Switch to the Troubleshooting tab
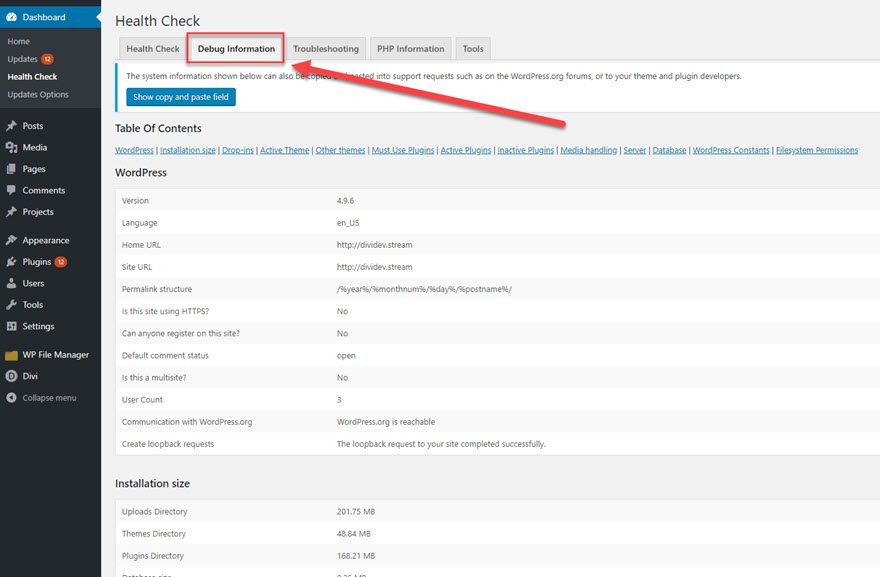 click(x=326, y=47)
